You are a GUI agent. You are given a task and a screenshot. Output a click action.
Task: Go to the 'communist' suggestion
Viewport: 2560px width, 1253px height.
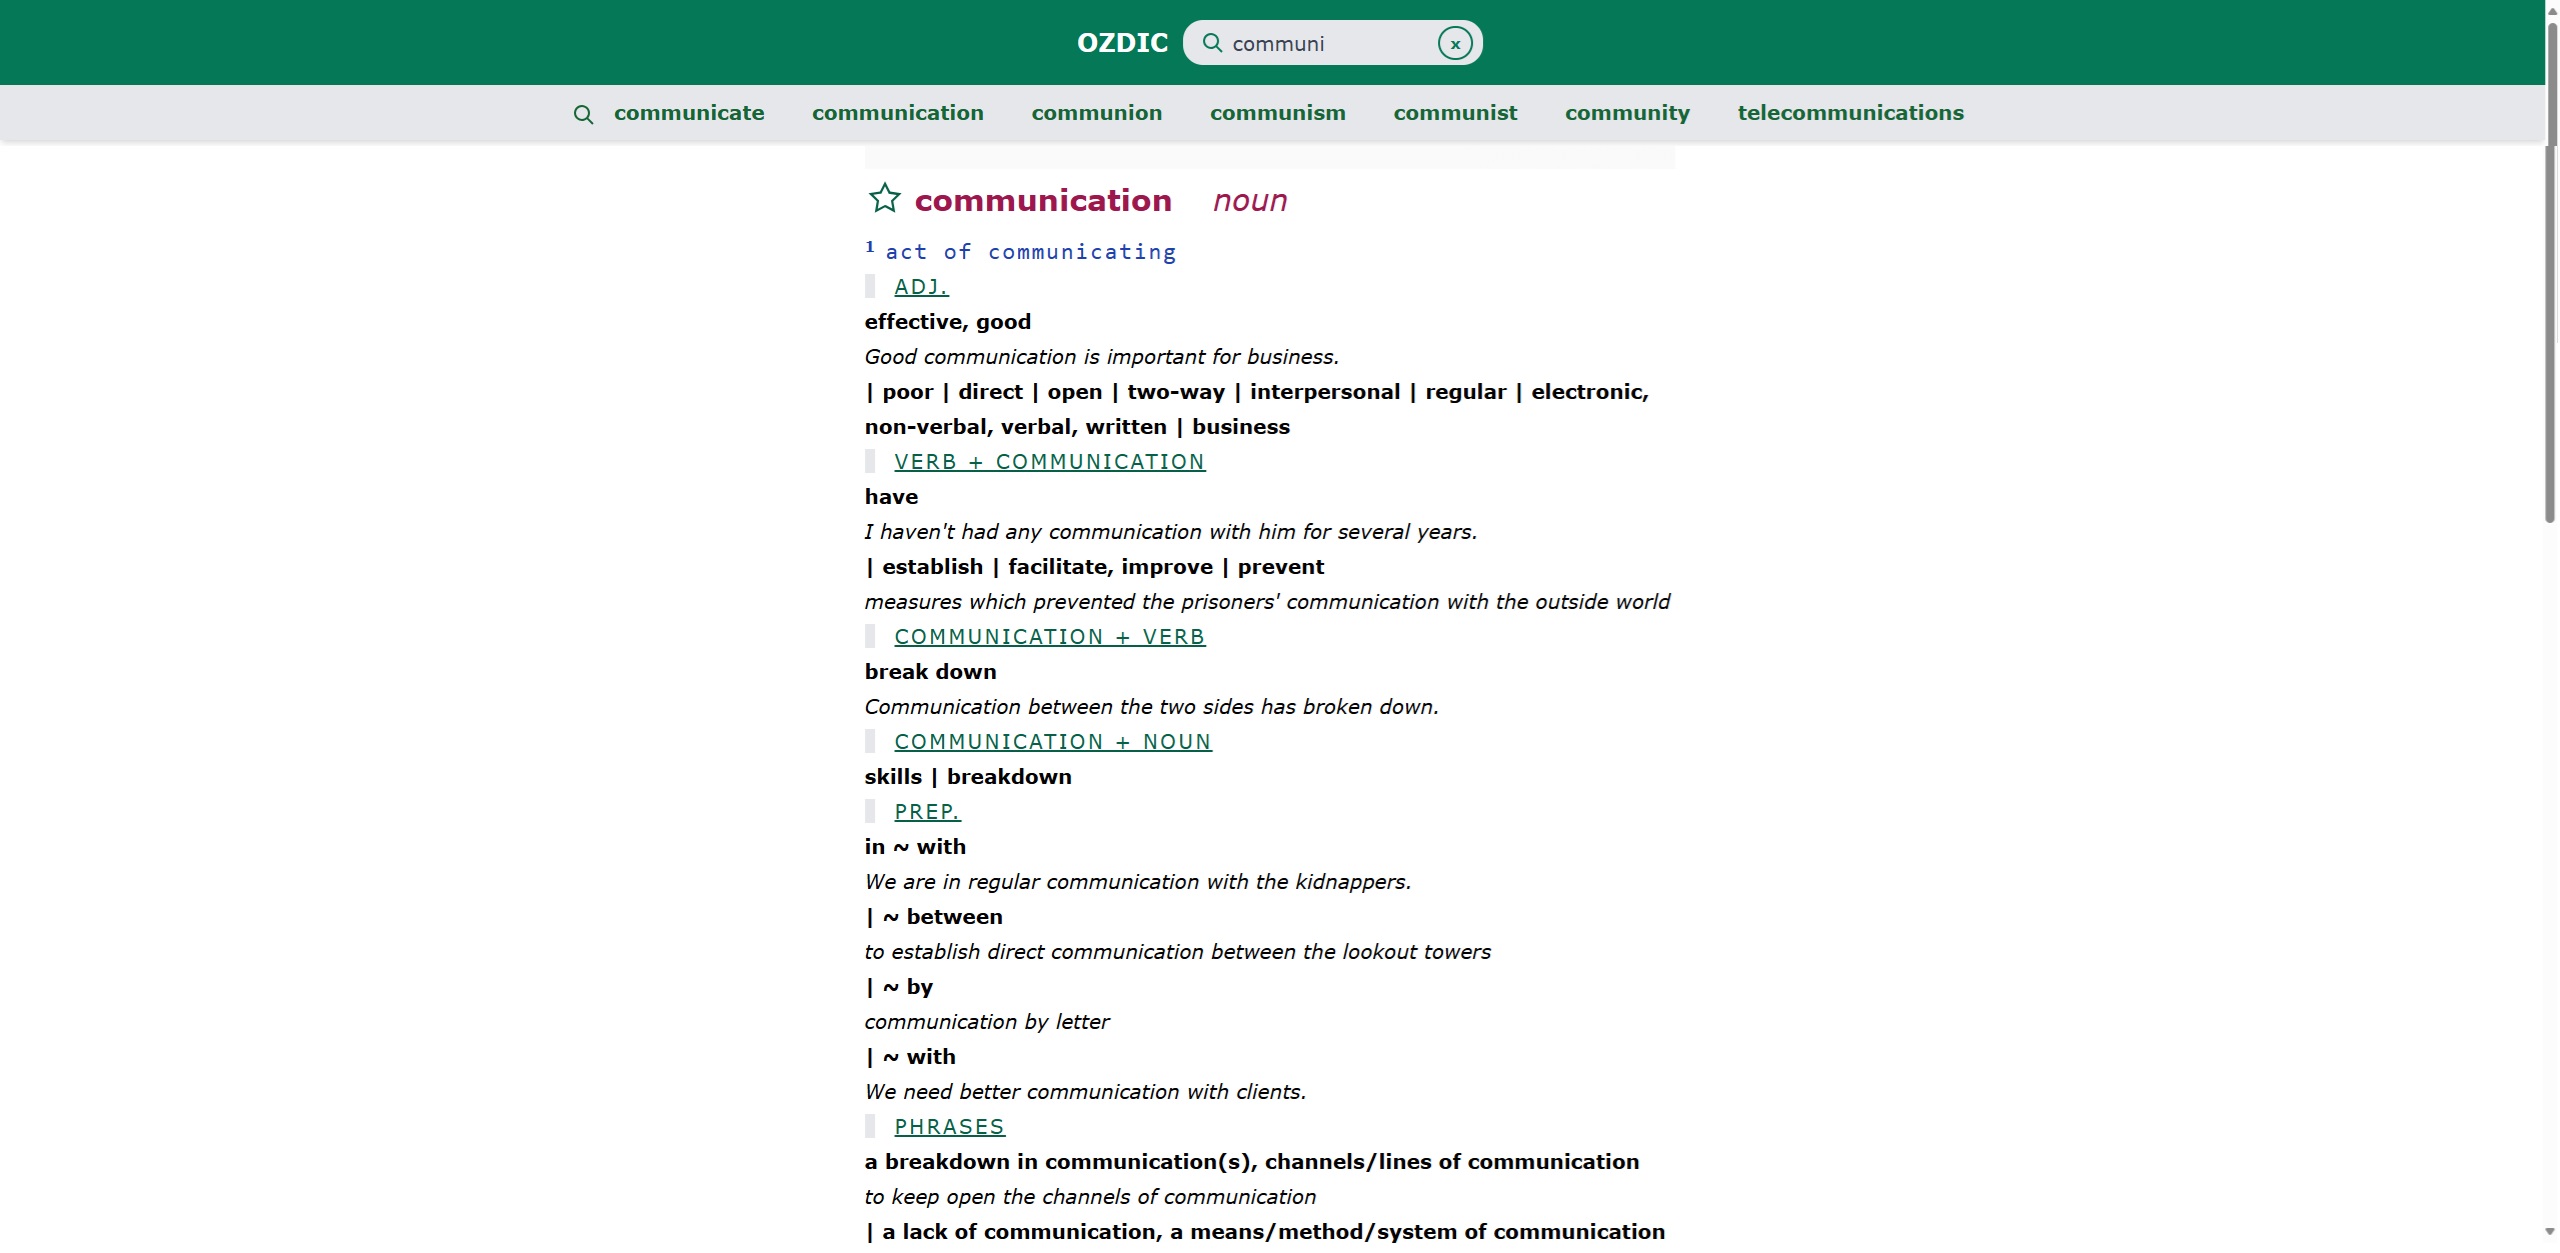[1455, 113]
